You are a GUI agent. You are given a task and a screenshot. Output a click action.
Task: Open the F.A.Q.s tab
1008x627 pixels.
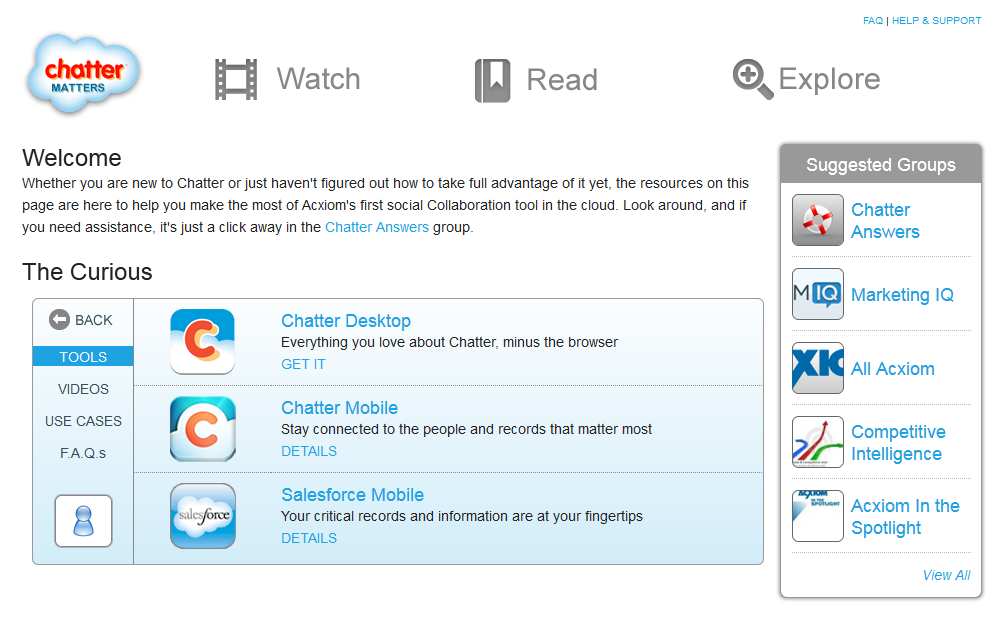tap(83, 453)
